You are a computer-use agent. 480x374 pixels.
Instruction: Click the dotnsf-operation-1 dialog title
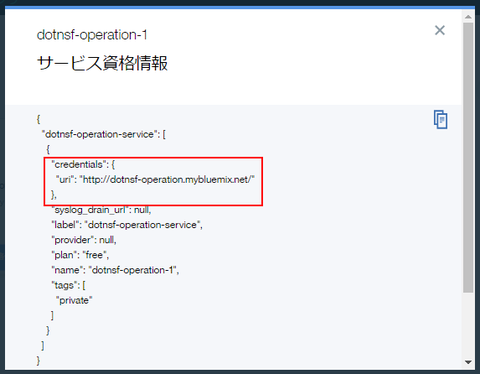pyautogui.click(x=92, y=35)
